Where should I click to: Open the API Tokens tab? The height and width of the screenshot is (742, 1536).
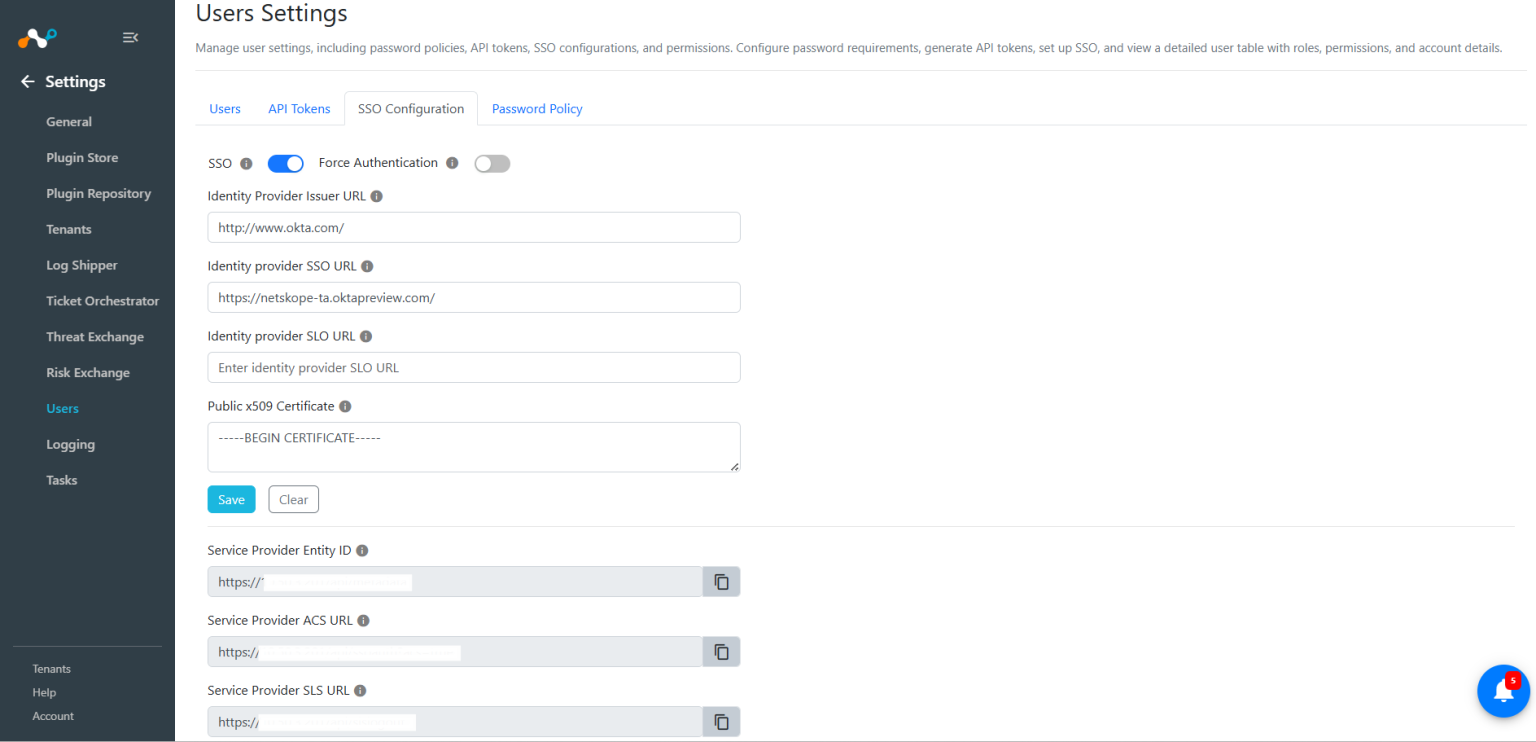299,108
